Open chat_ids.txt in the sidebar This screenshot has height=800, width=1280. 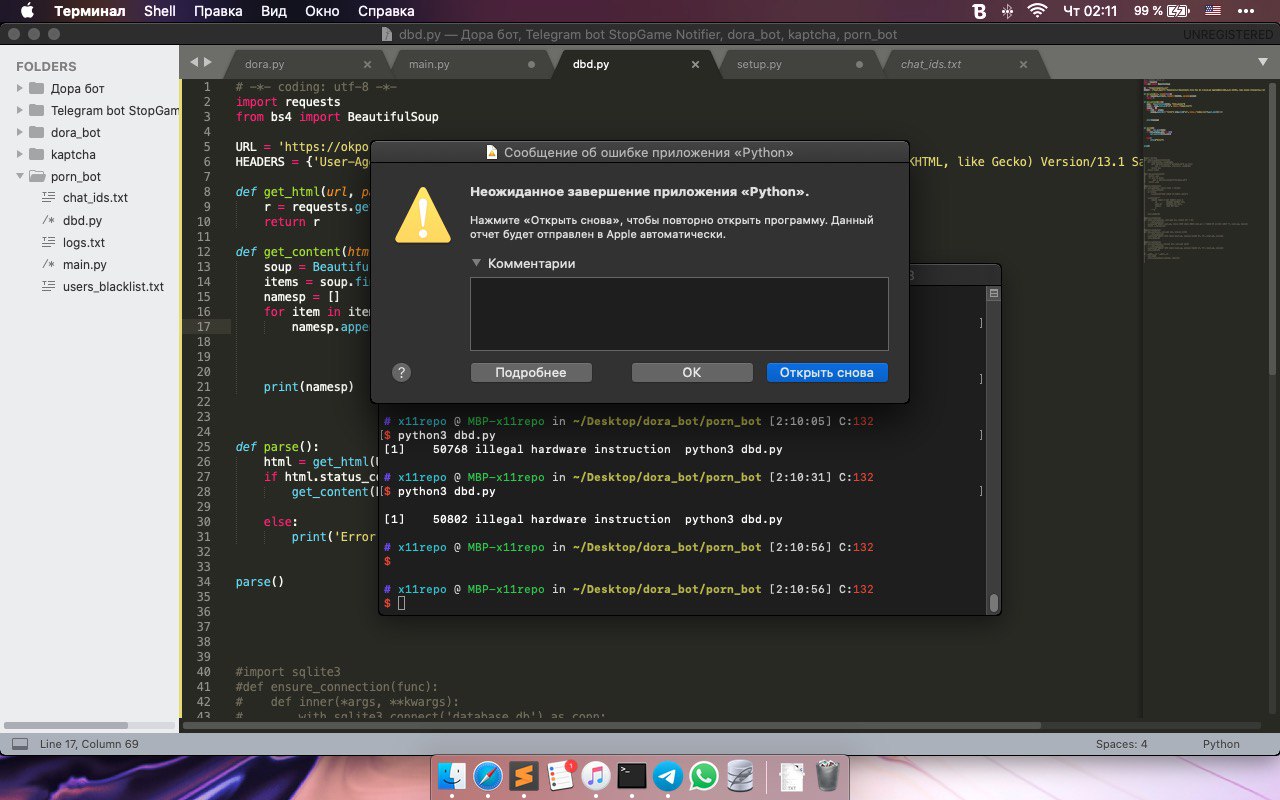pos(95,198)
